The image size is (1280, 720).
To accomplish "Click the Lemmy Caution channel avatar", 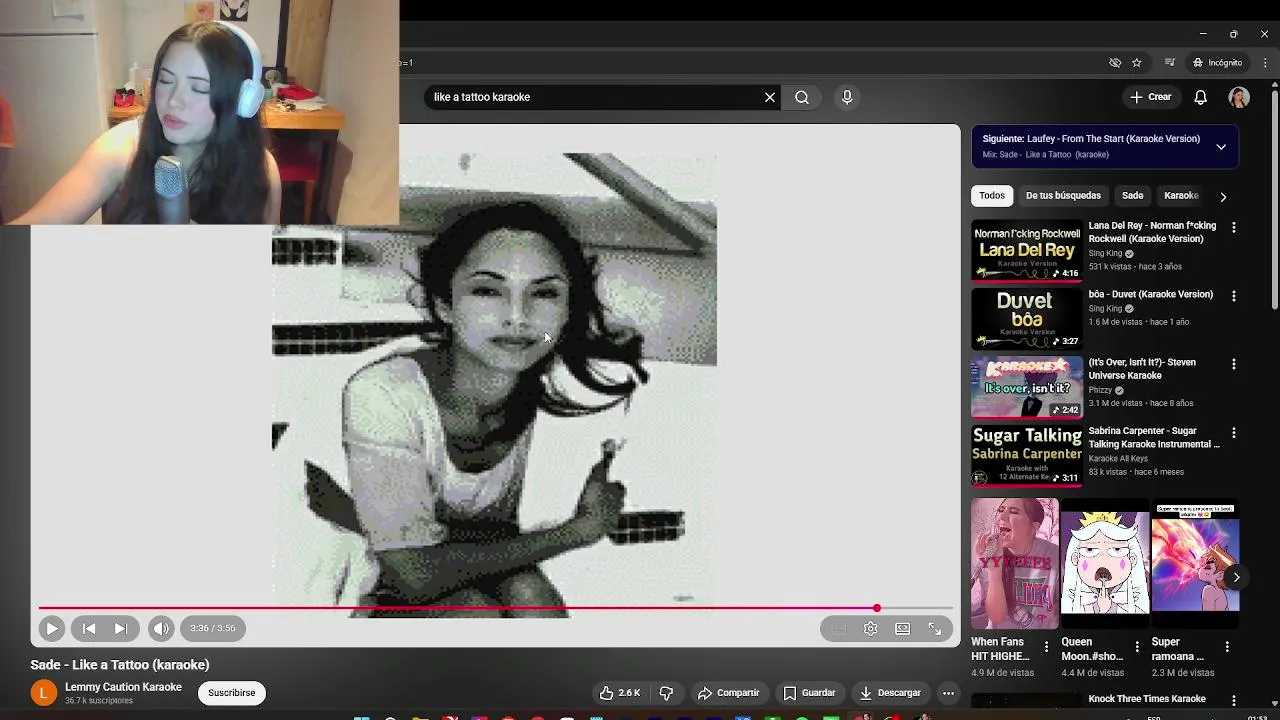I will point(43,693).
